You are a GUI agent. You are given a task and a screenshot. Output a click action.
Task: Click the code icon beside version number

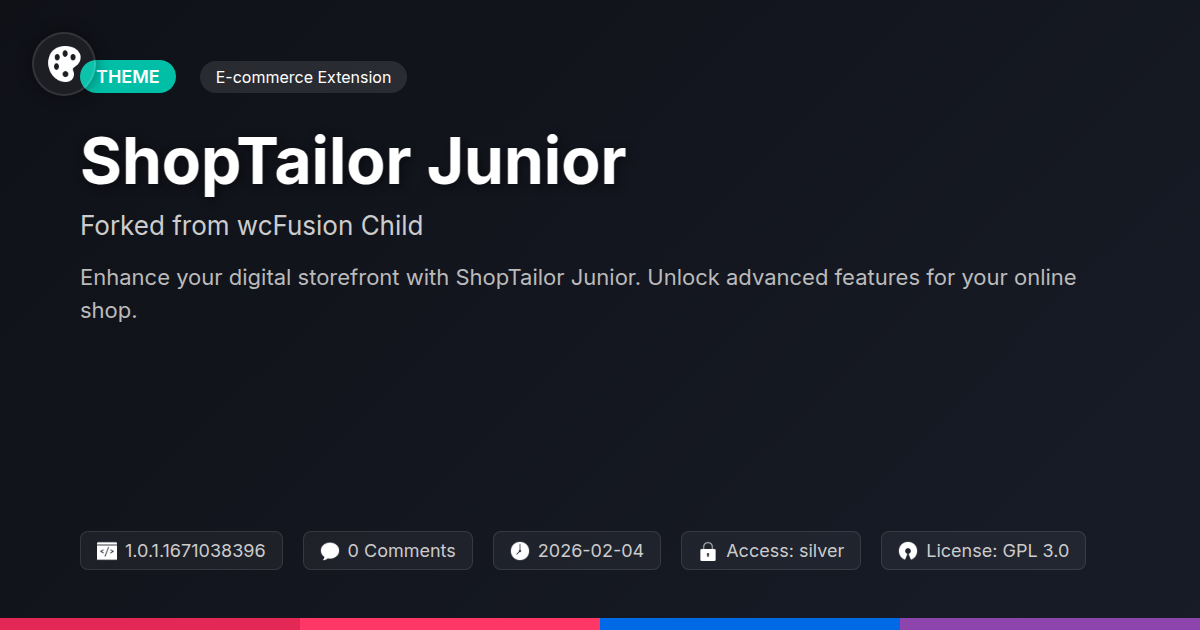click(107, 551)
